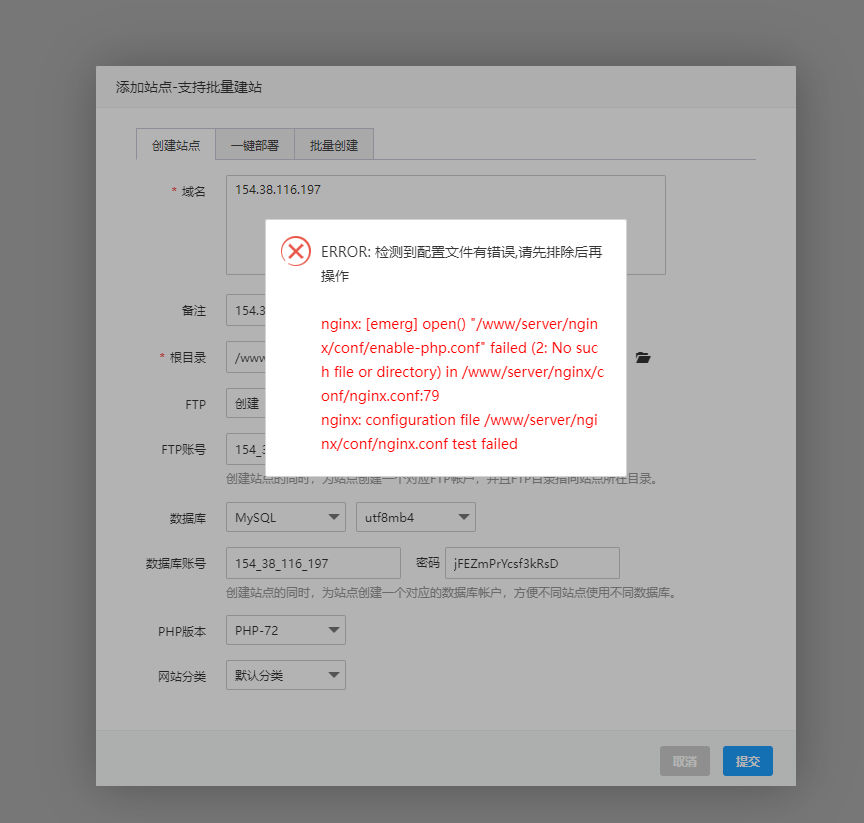Click the red nginx emerg open() error line
Viewport: 864px width, 823px height.
point(462,359)
